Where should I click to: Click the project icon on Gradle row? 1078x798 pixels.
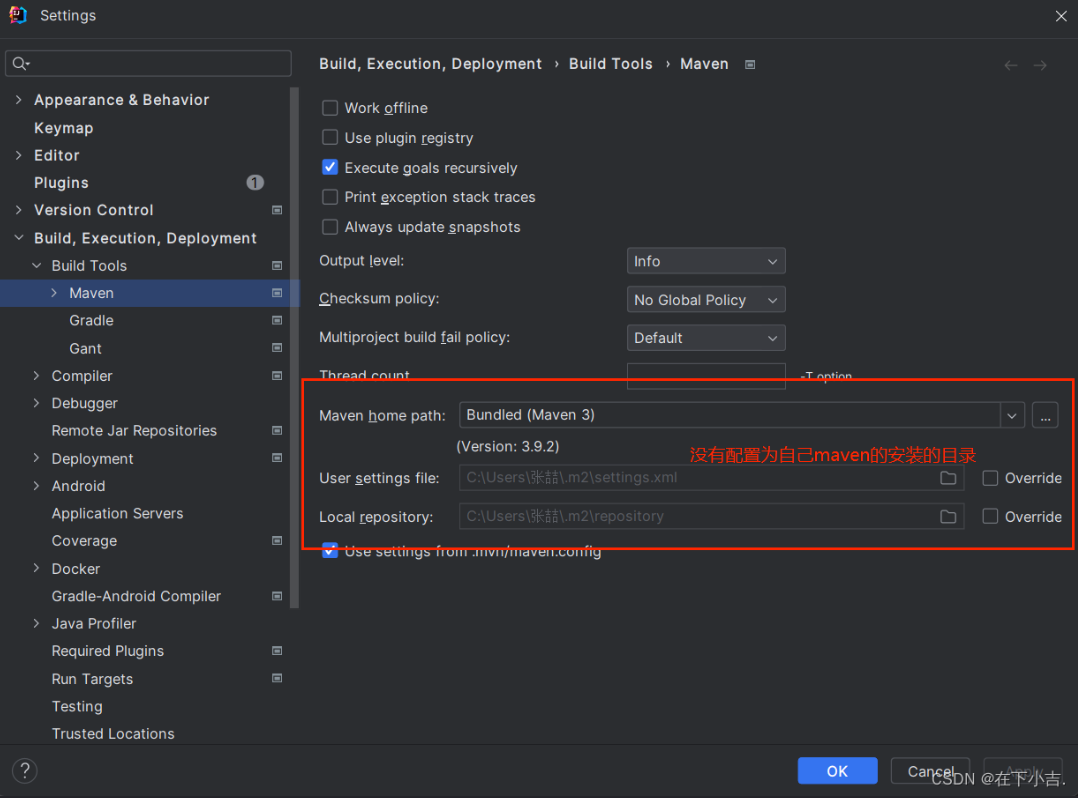pos(277,320)
